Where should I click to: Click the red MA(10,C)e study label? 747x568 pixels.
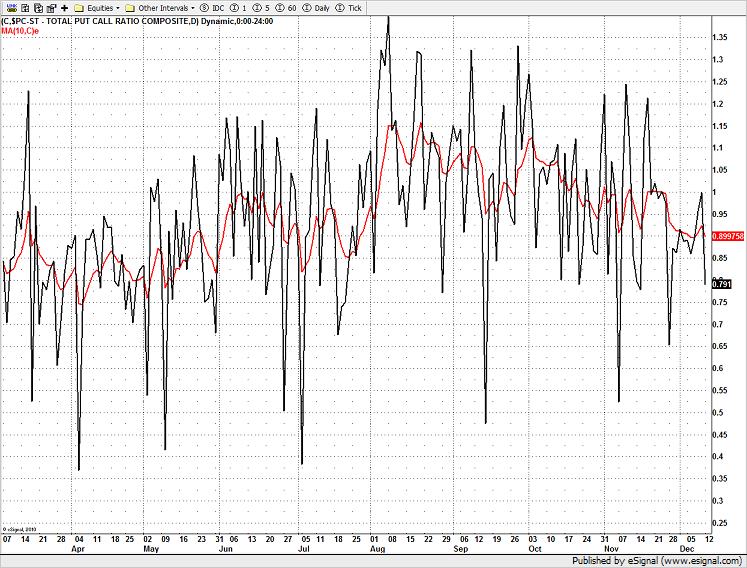20,31
